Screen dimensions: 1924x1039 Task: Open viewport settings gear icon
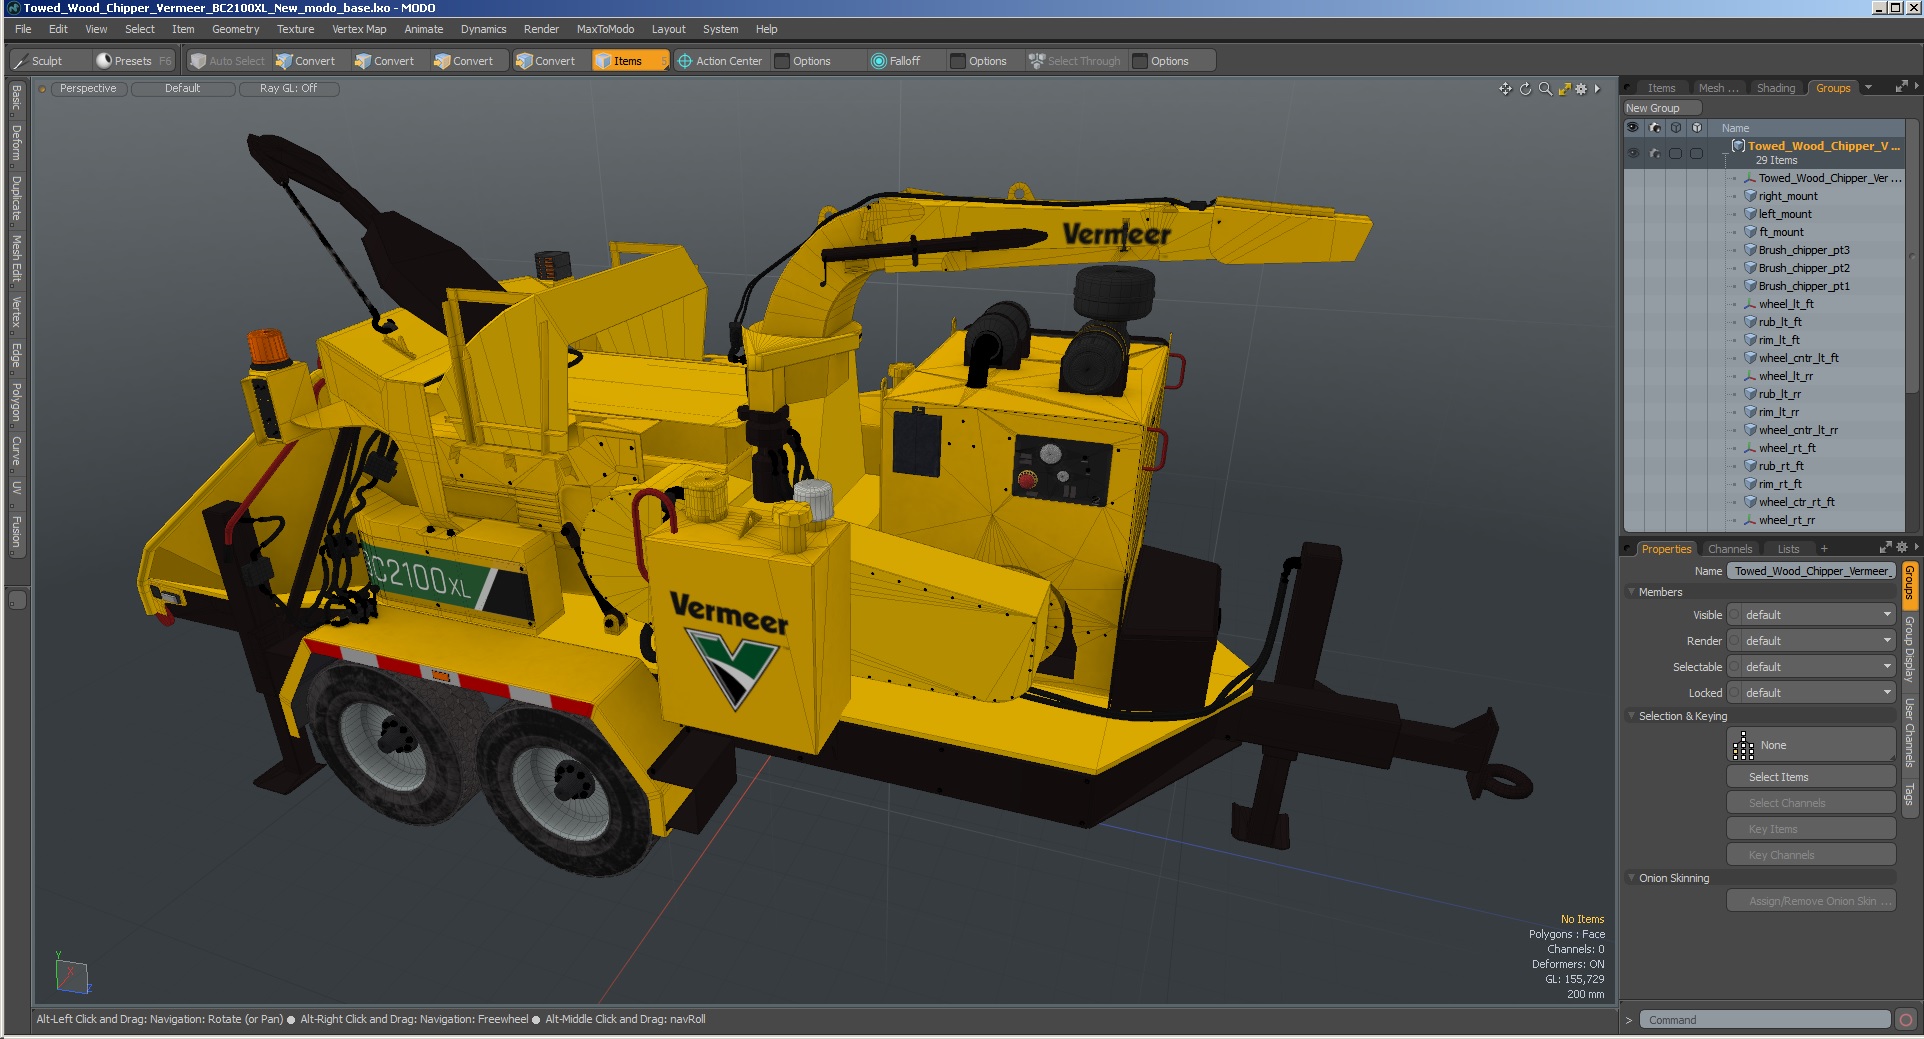pos(1581,89)
